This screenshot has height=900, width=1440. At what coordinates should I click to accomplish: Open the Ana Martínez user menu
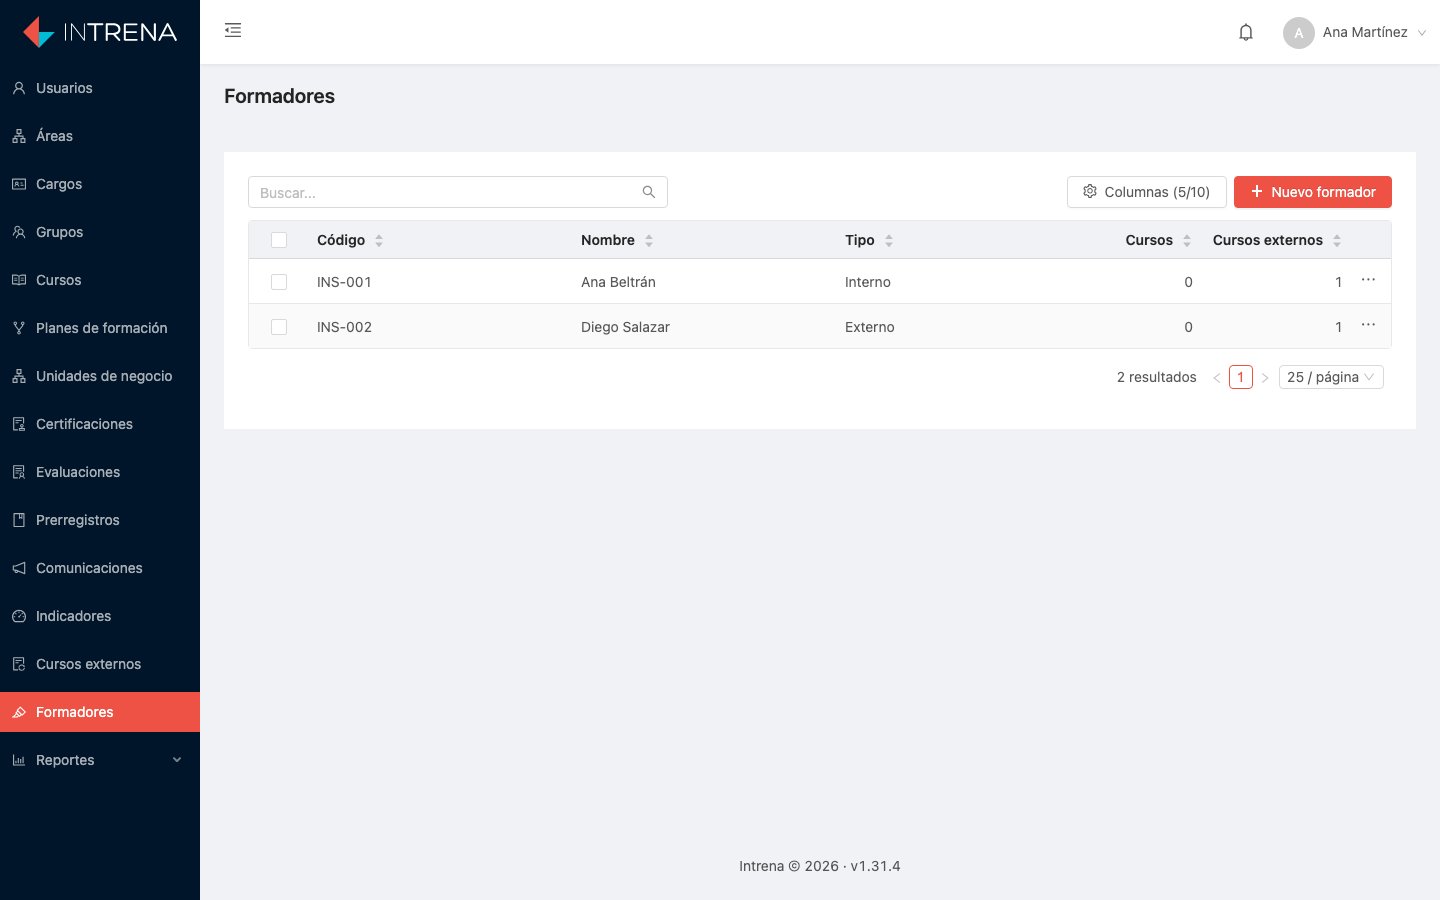click(x=1355, y=32)
